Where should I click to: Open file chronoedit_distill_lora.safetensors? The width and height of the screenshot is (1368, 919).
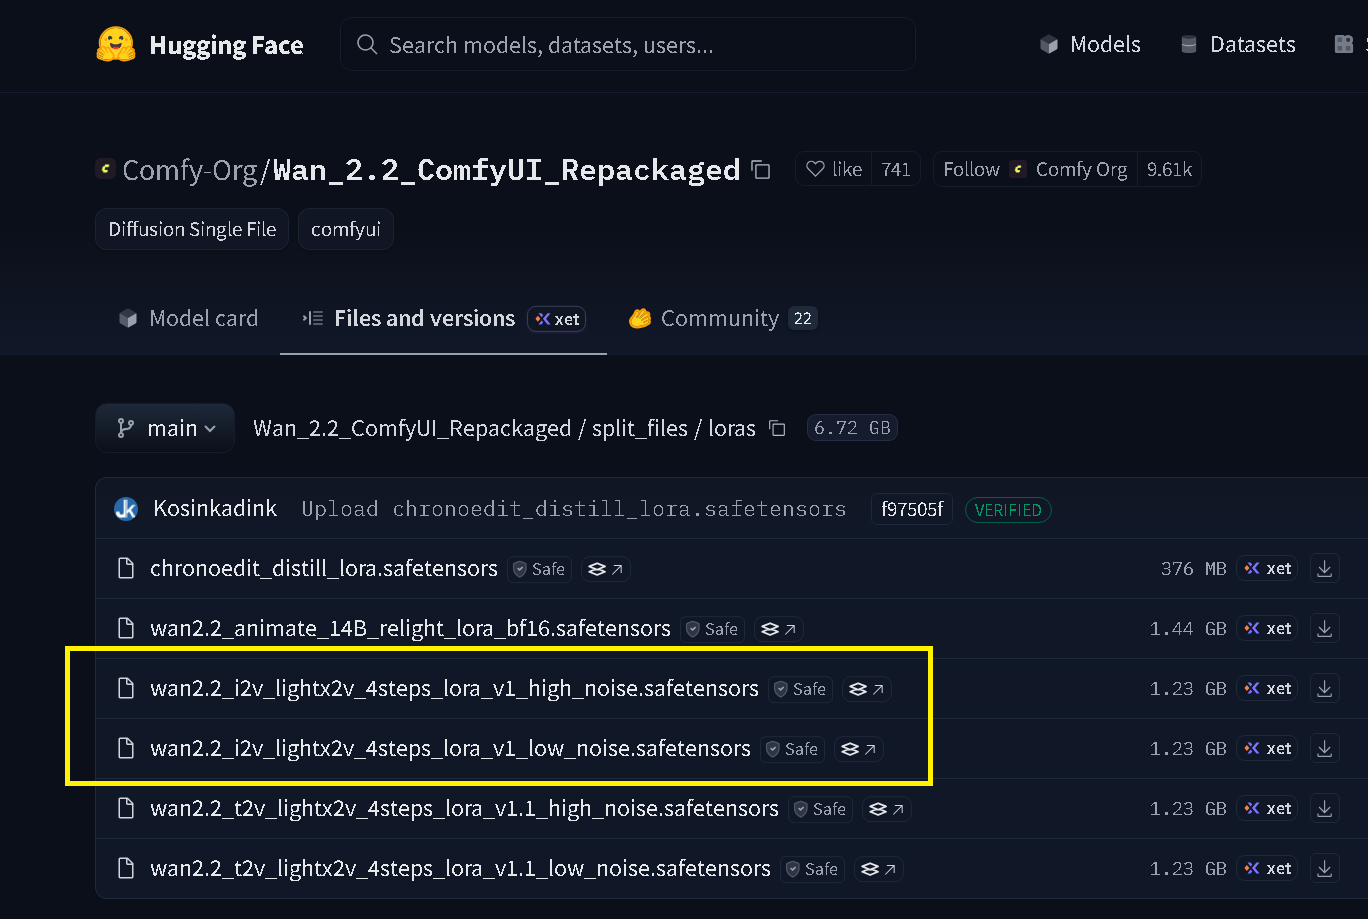(x=324, y=568)
